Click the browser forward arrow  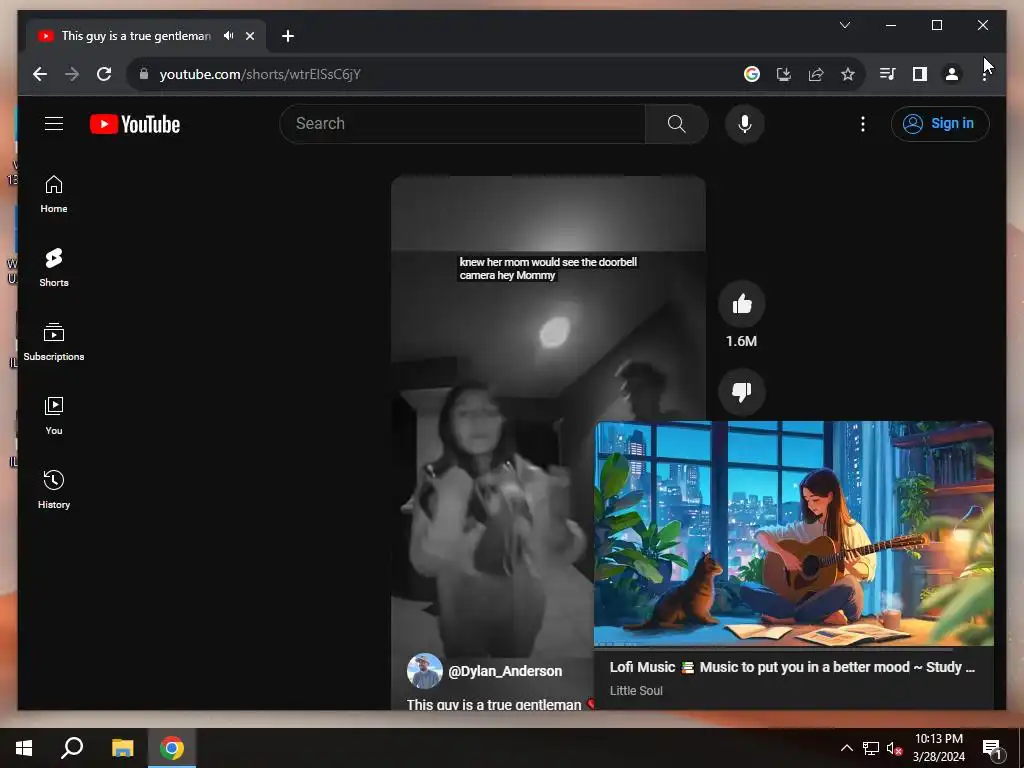tap(72, 74)
